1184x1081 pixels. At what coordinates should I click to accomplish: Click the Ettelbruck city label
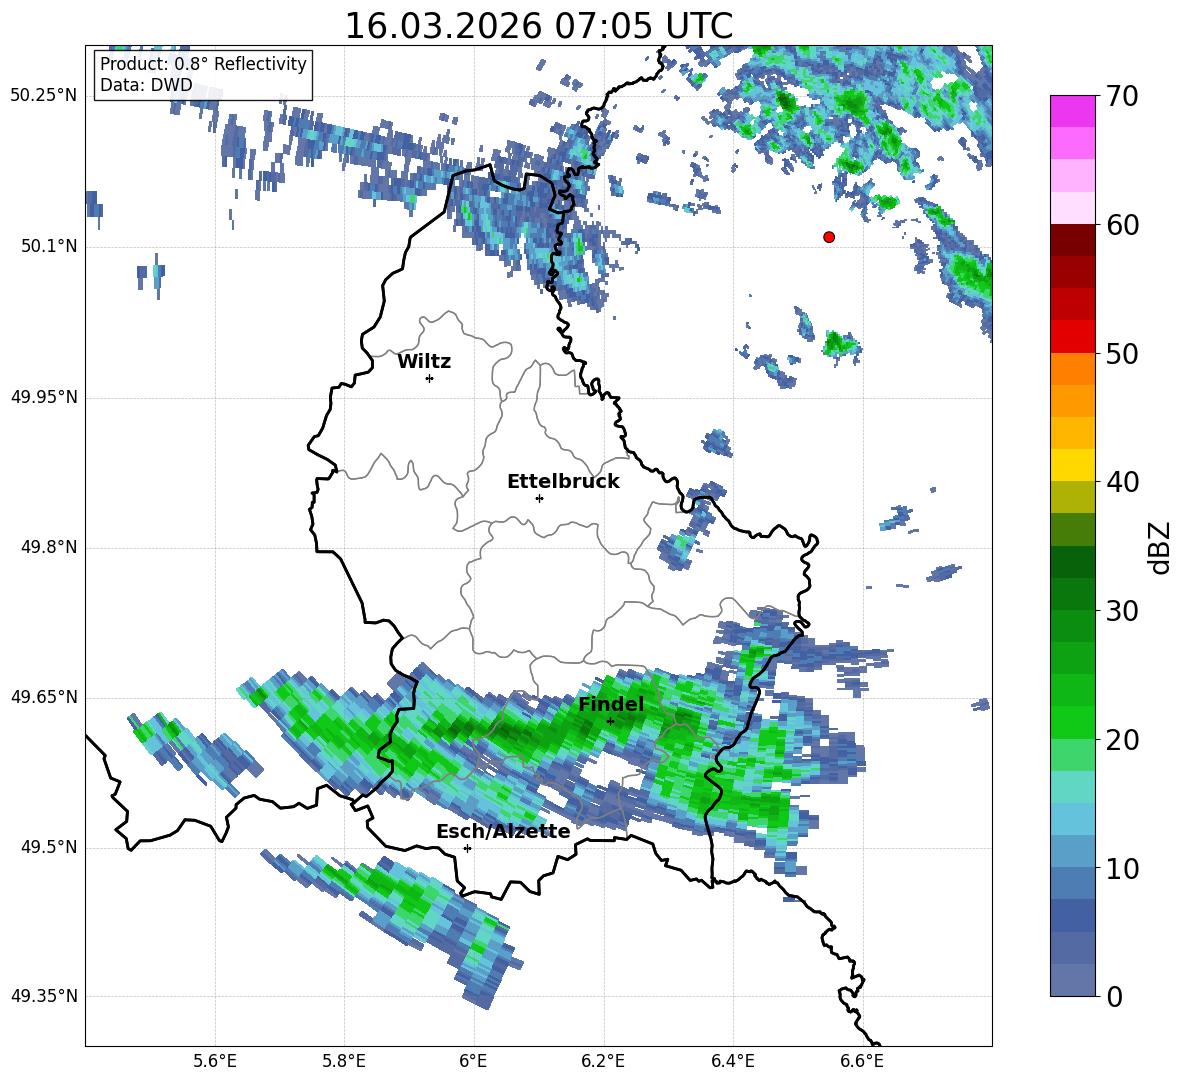pyautogui.click(x=563, y=482)
